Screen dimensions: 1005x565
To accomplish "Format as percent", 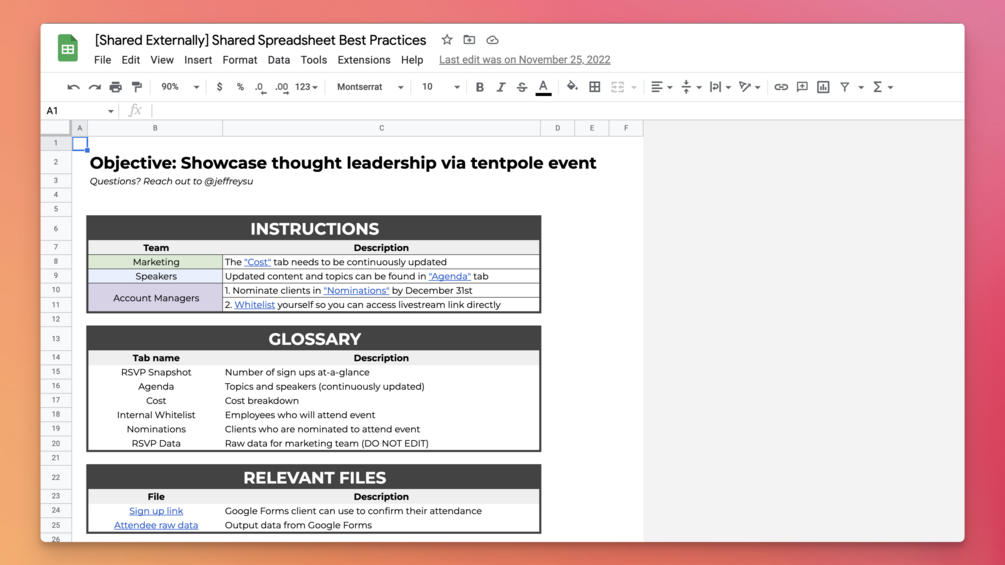I will pyautogui.click(x=240, y=87).
